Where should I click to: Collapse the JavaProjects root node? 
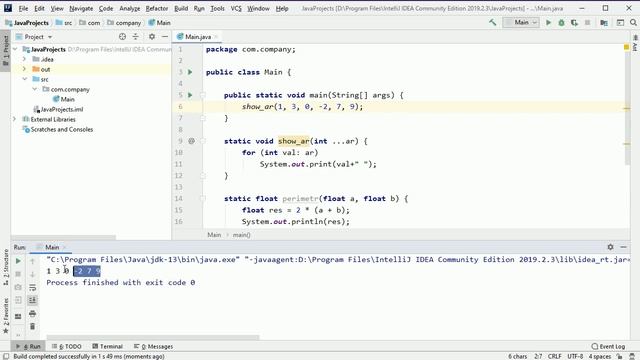pyautogui.click(x=16, y=49)
